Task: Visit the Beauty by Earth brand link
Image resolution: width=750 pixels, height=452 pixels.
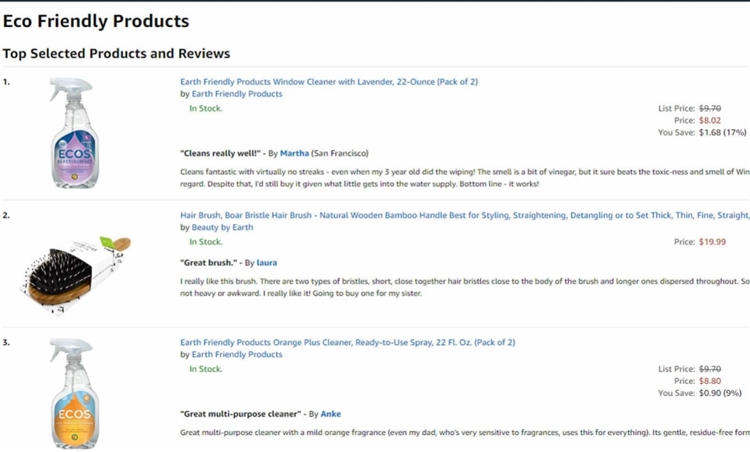Action: [222, 227]
